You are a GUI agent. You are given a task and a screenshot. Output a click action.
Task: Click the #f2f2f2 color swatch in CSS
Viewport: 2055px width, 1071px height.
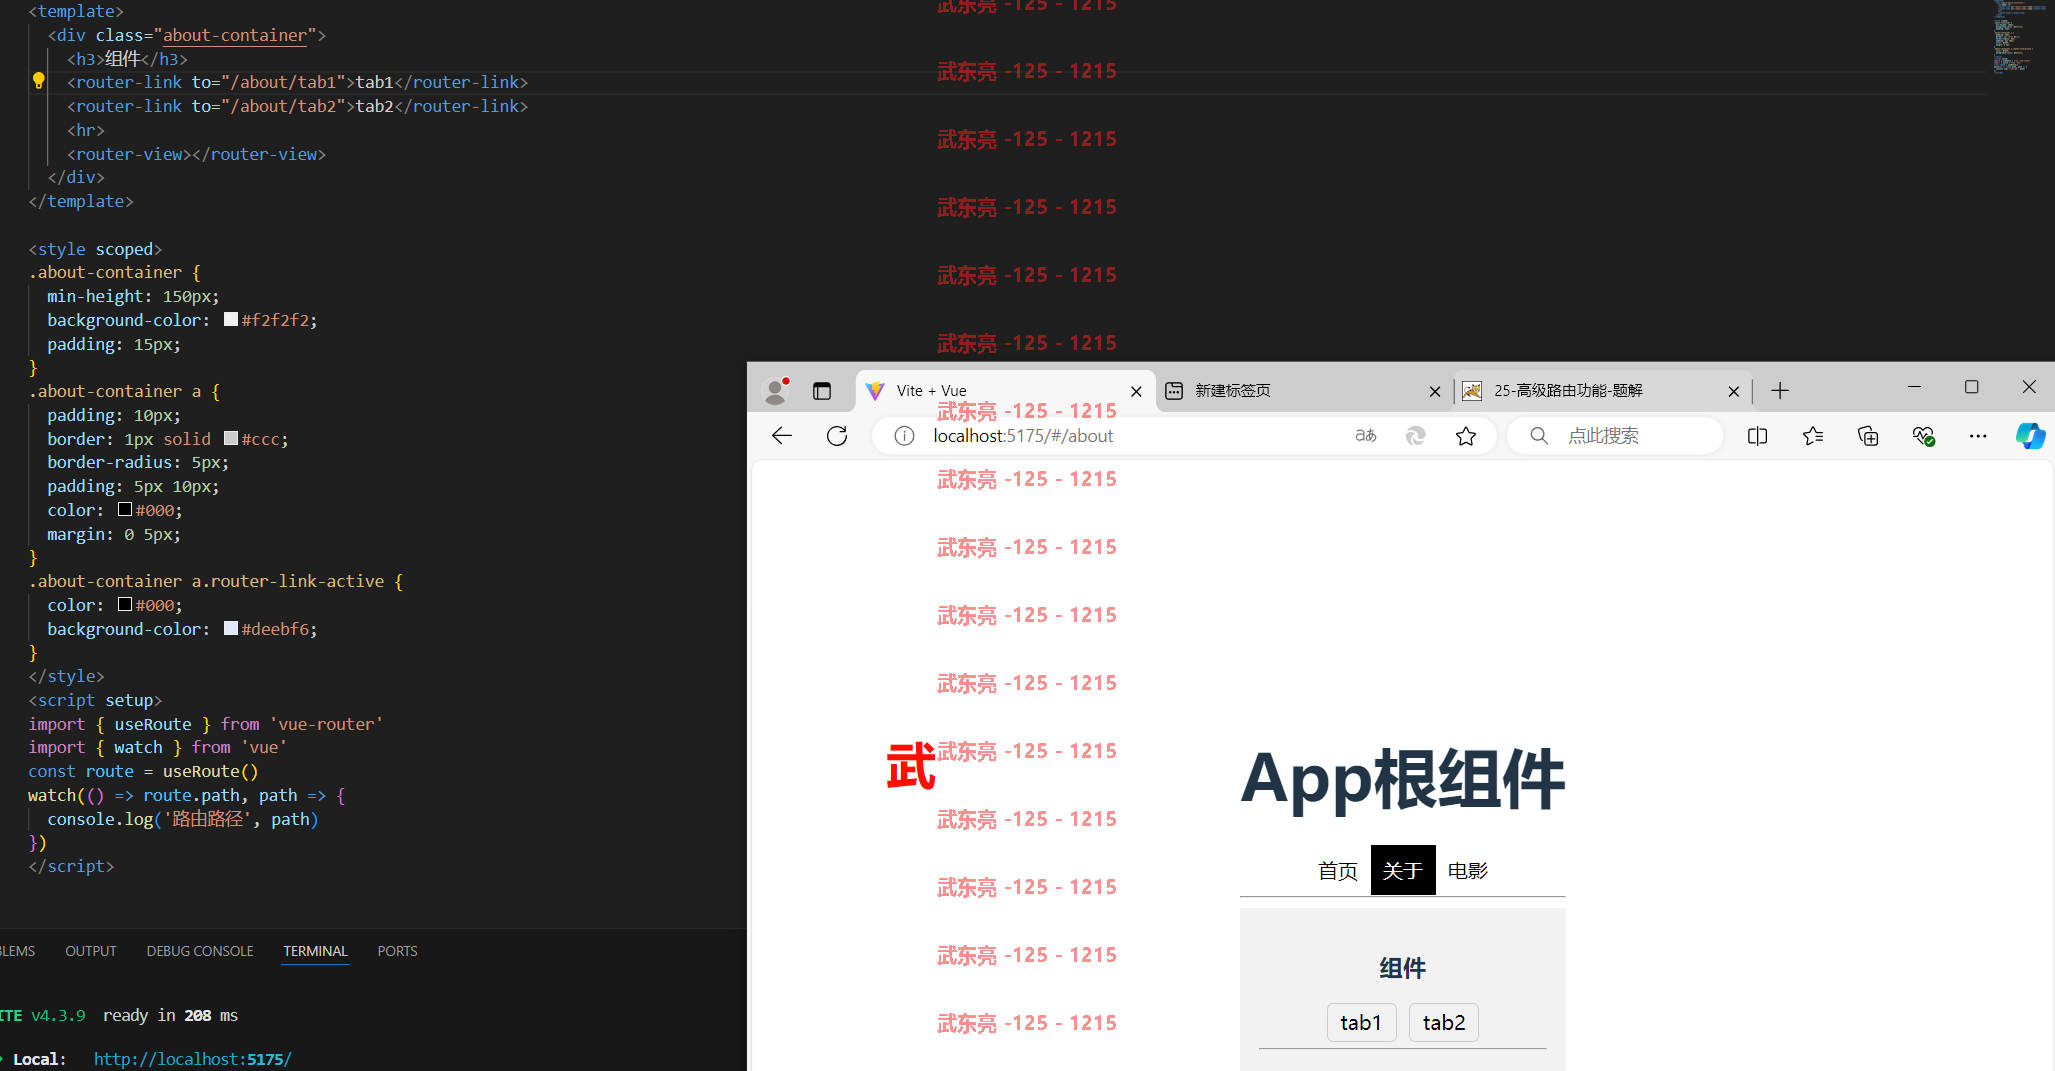[x=231, y=320]
